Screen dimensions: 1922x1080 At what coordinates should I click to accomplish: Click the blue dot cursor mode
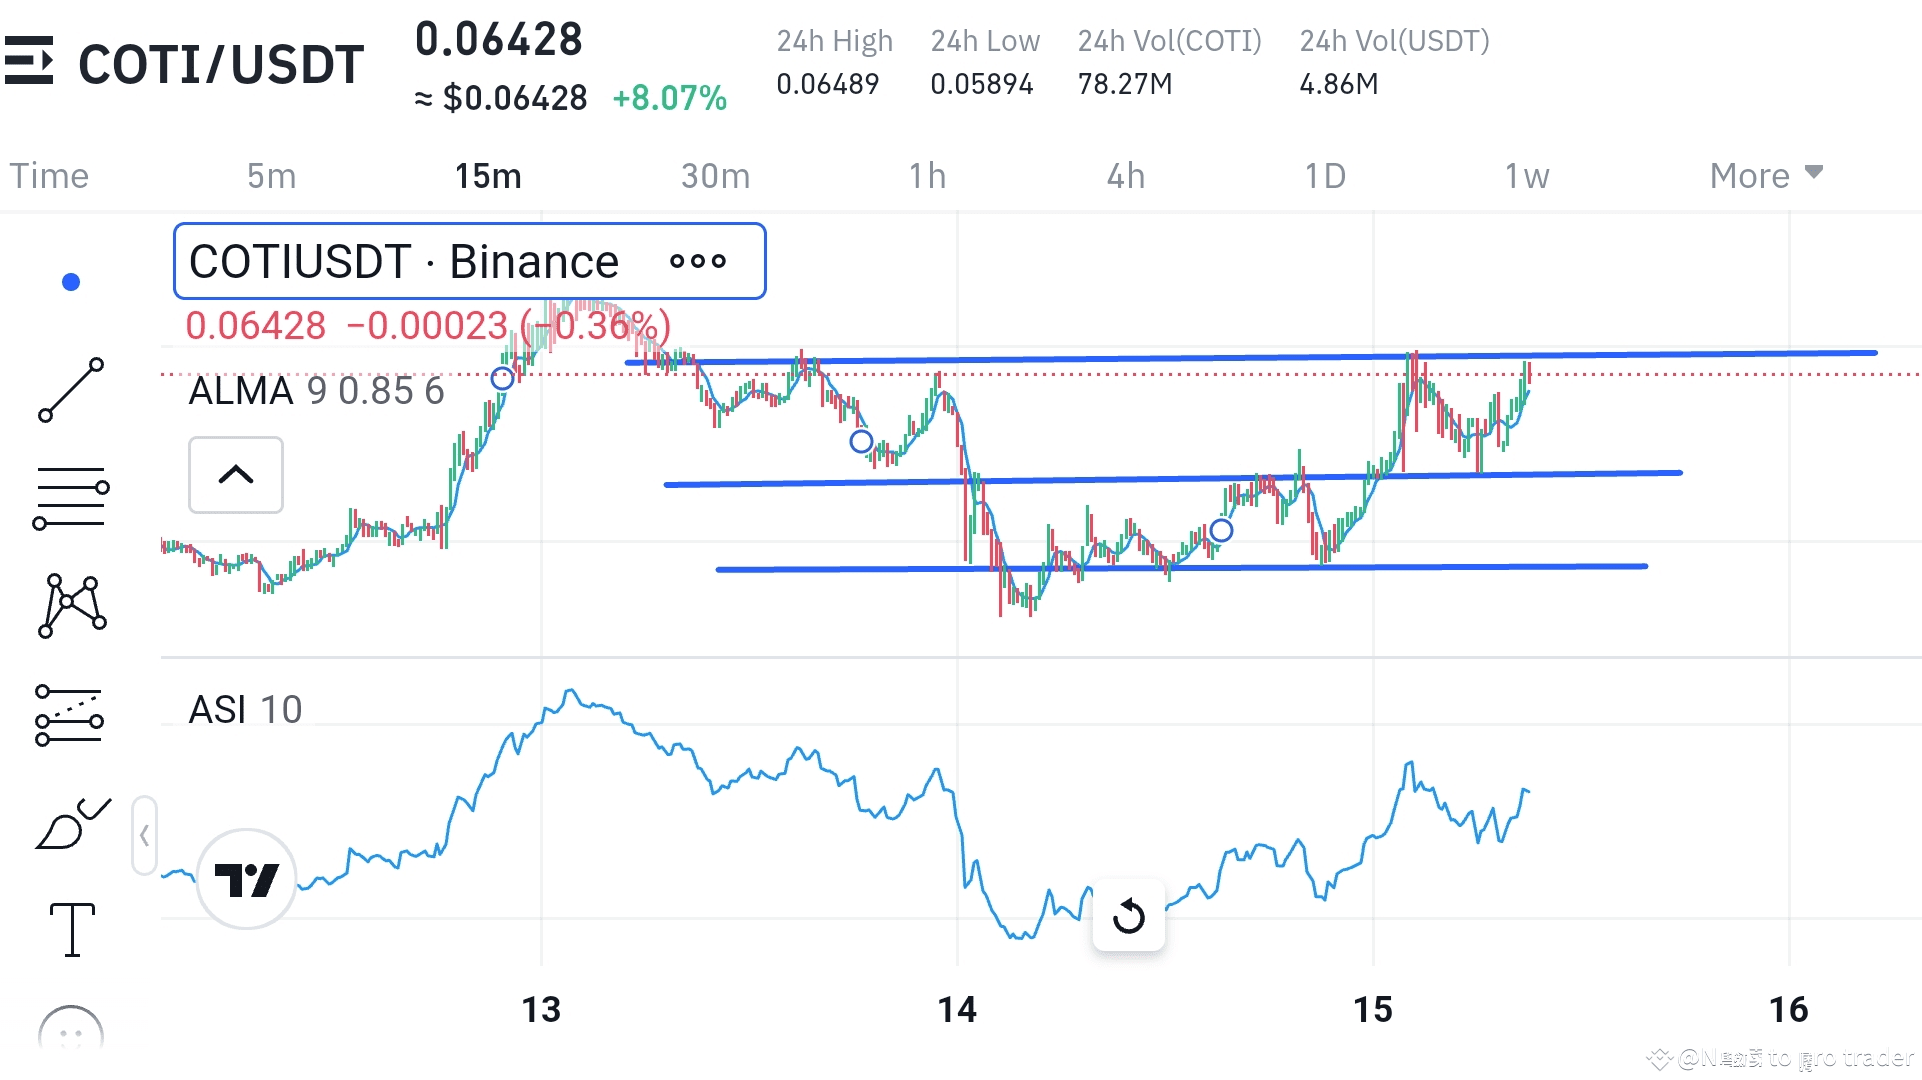(x=71, y=282)
